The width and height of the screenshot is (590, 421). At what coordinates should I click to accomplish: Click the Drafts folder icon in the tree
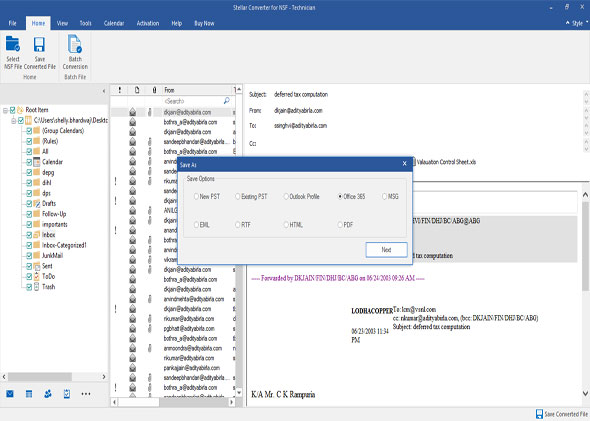[x=36, y=203]
